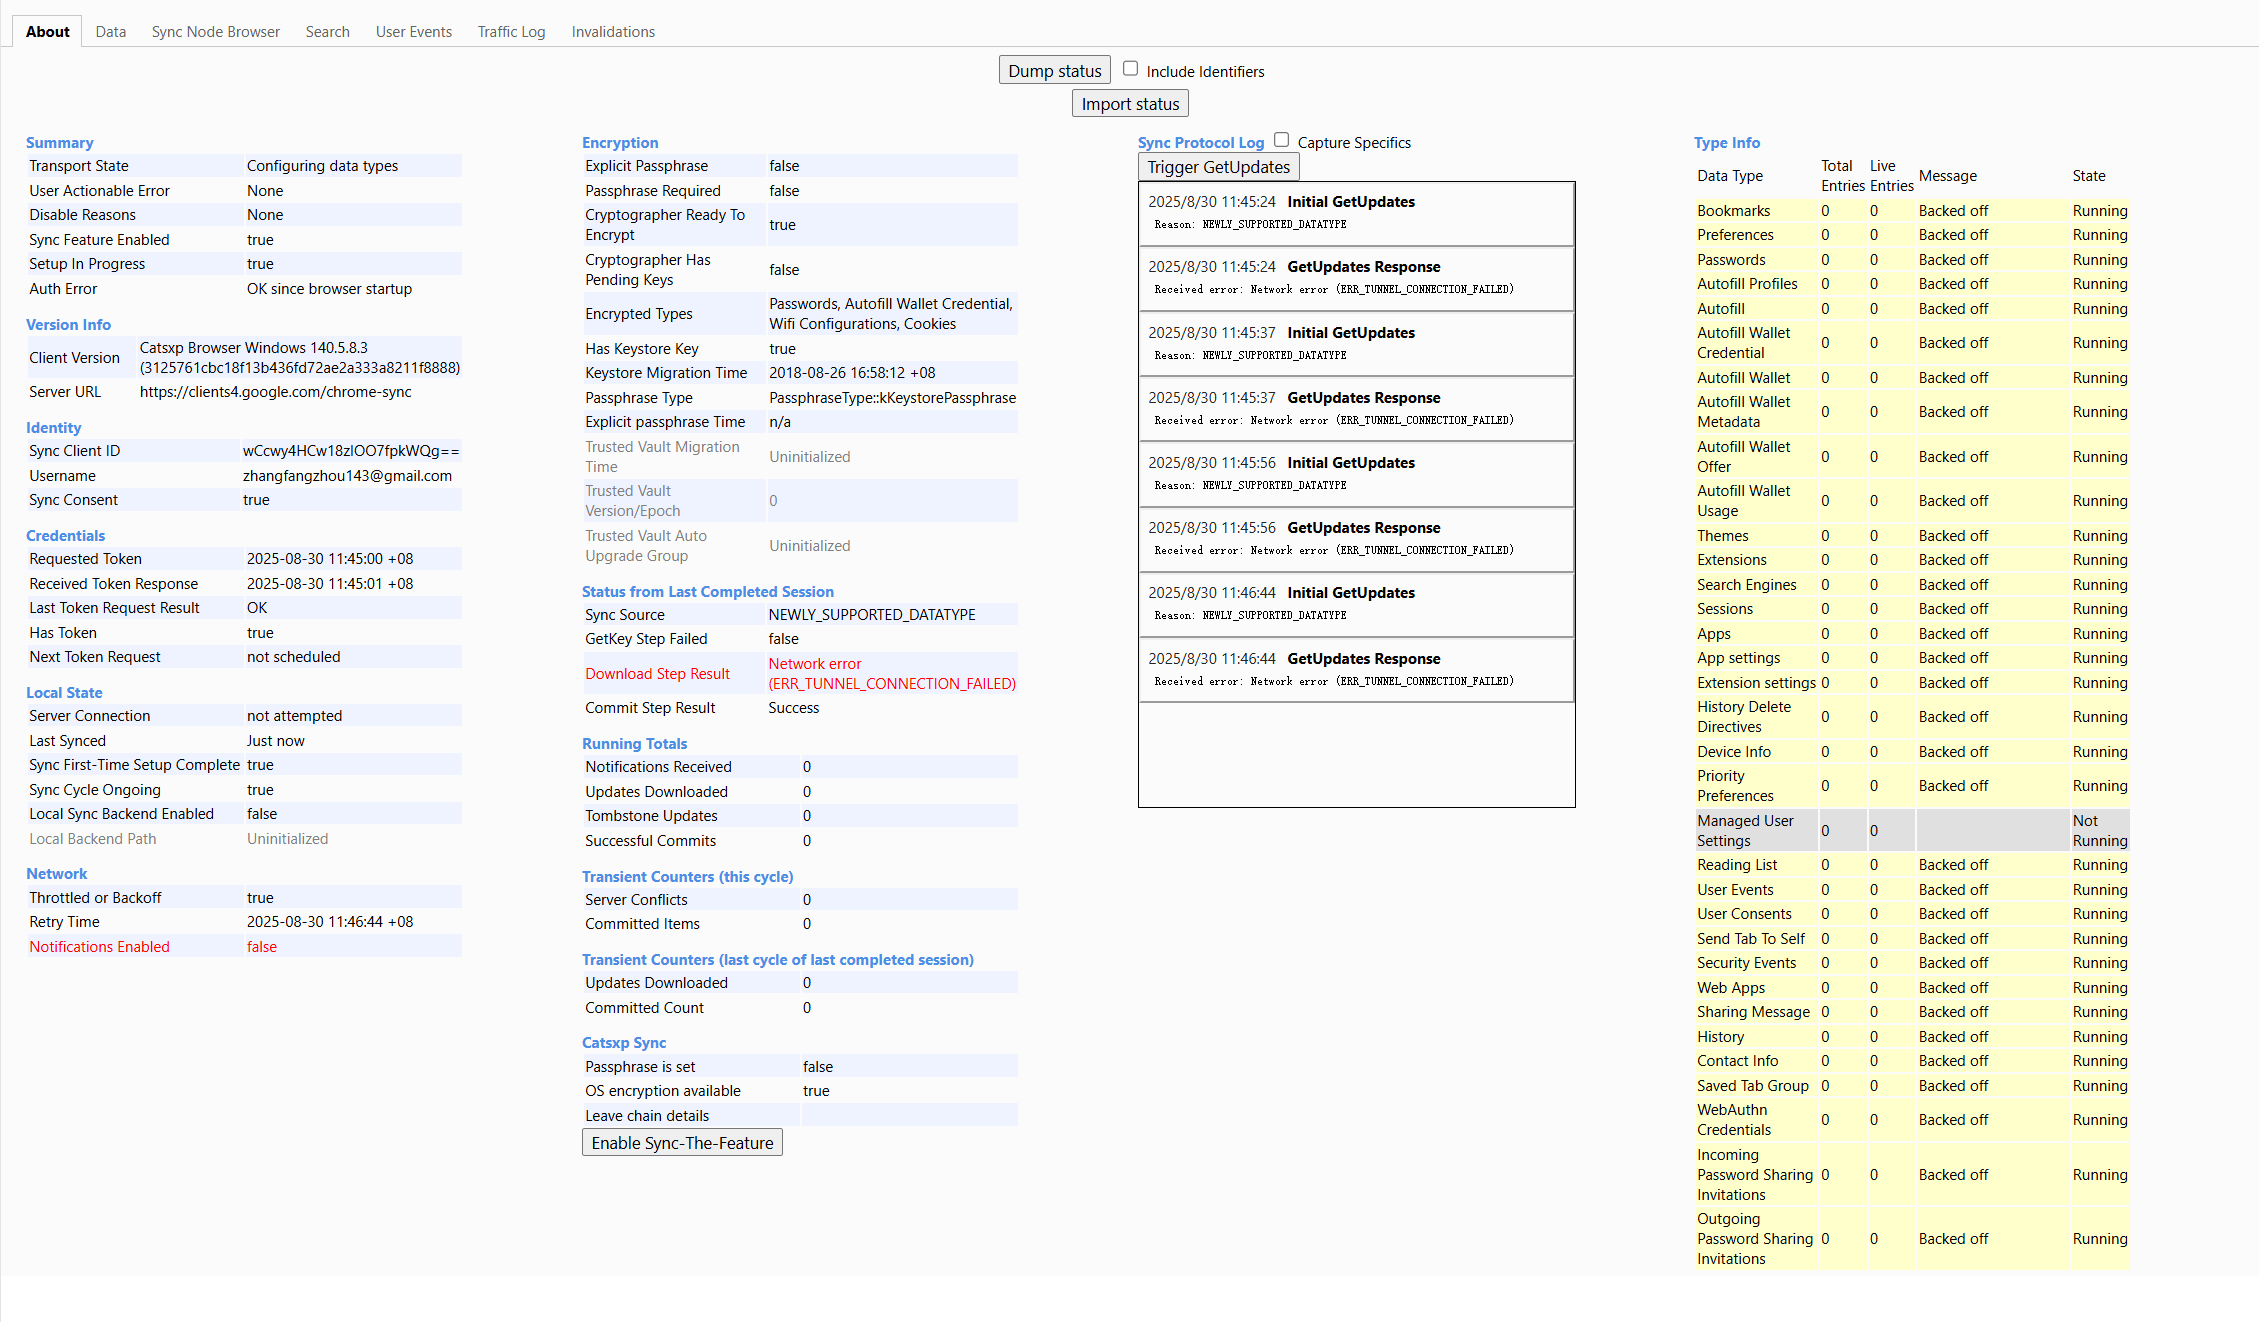Click the Encrypted Types value
This screenshot has height=1322, width=2259.
[x=891, y=314]
